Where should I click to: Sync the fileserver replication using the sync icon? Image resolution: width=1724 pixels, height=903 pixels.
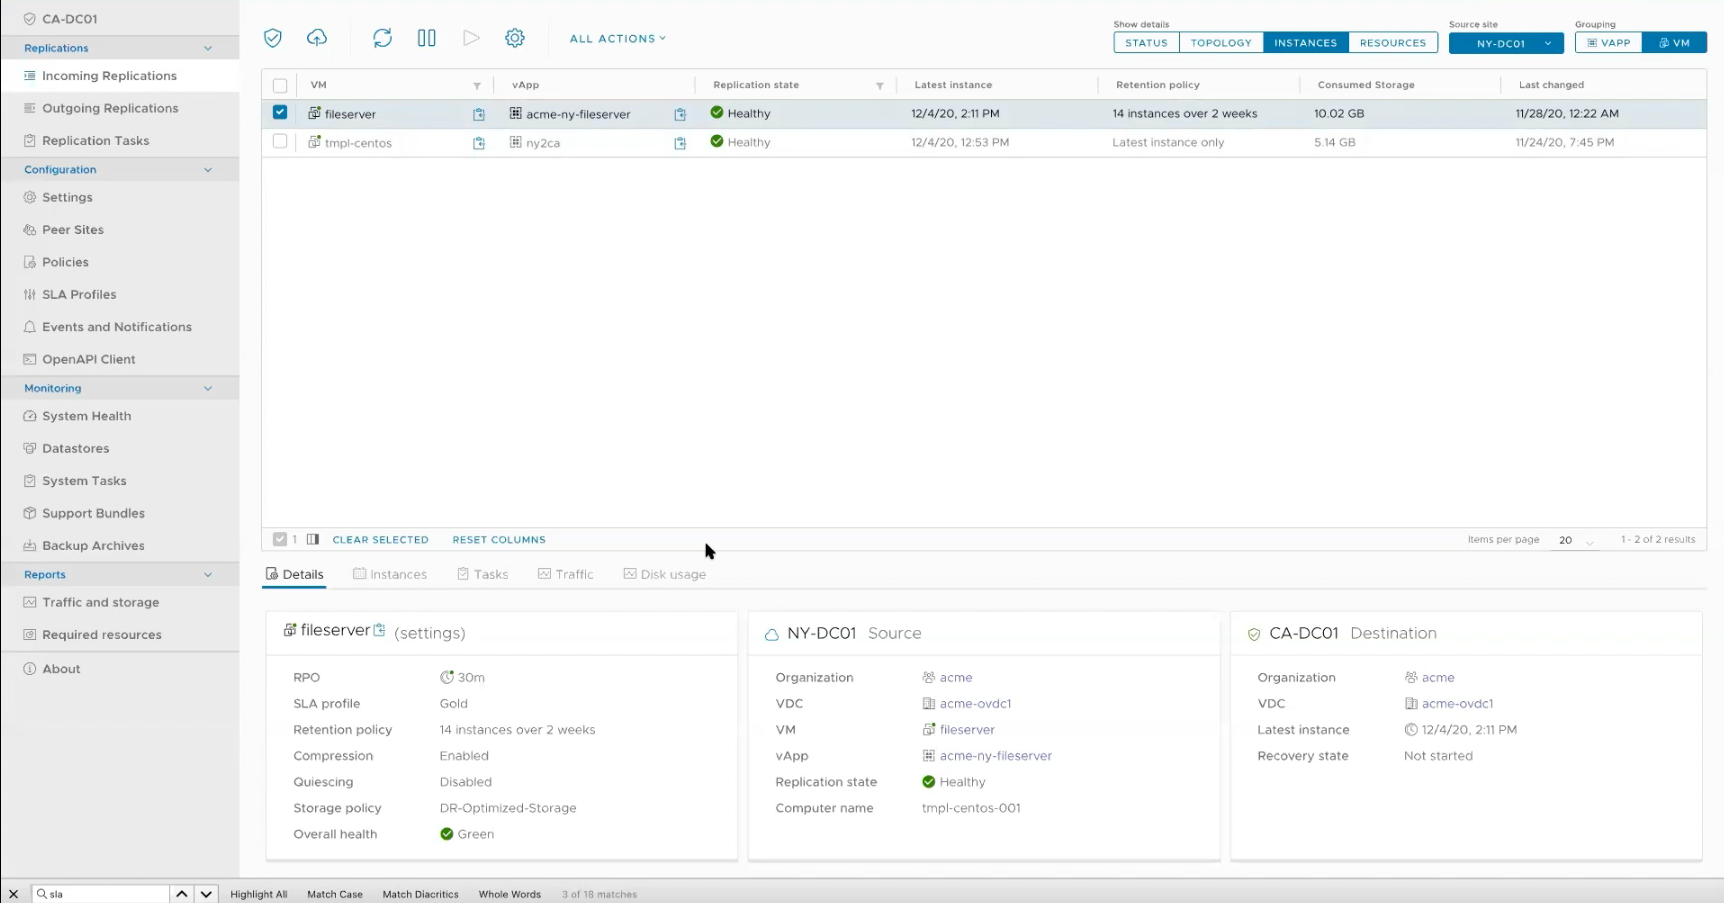point(382,38)
